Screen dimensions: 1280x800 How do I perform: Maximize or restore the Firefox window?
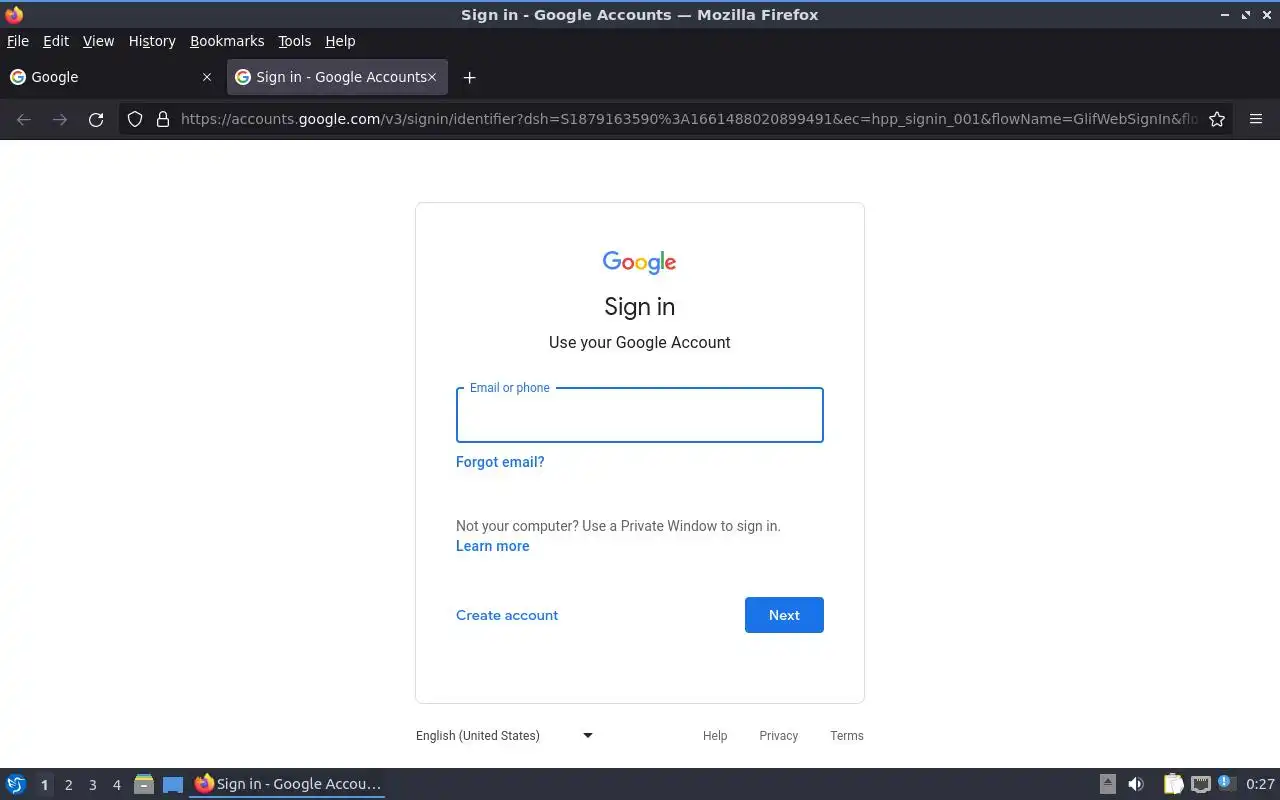click(1246, 15)
